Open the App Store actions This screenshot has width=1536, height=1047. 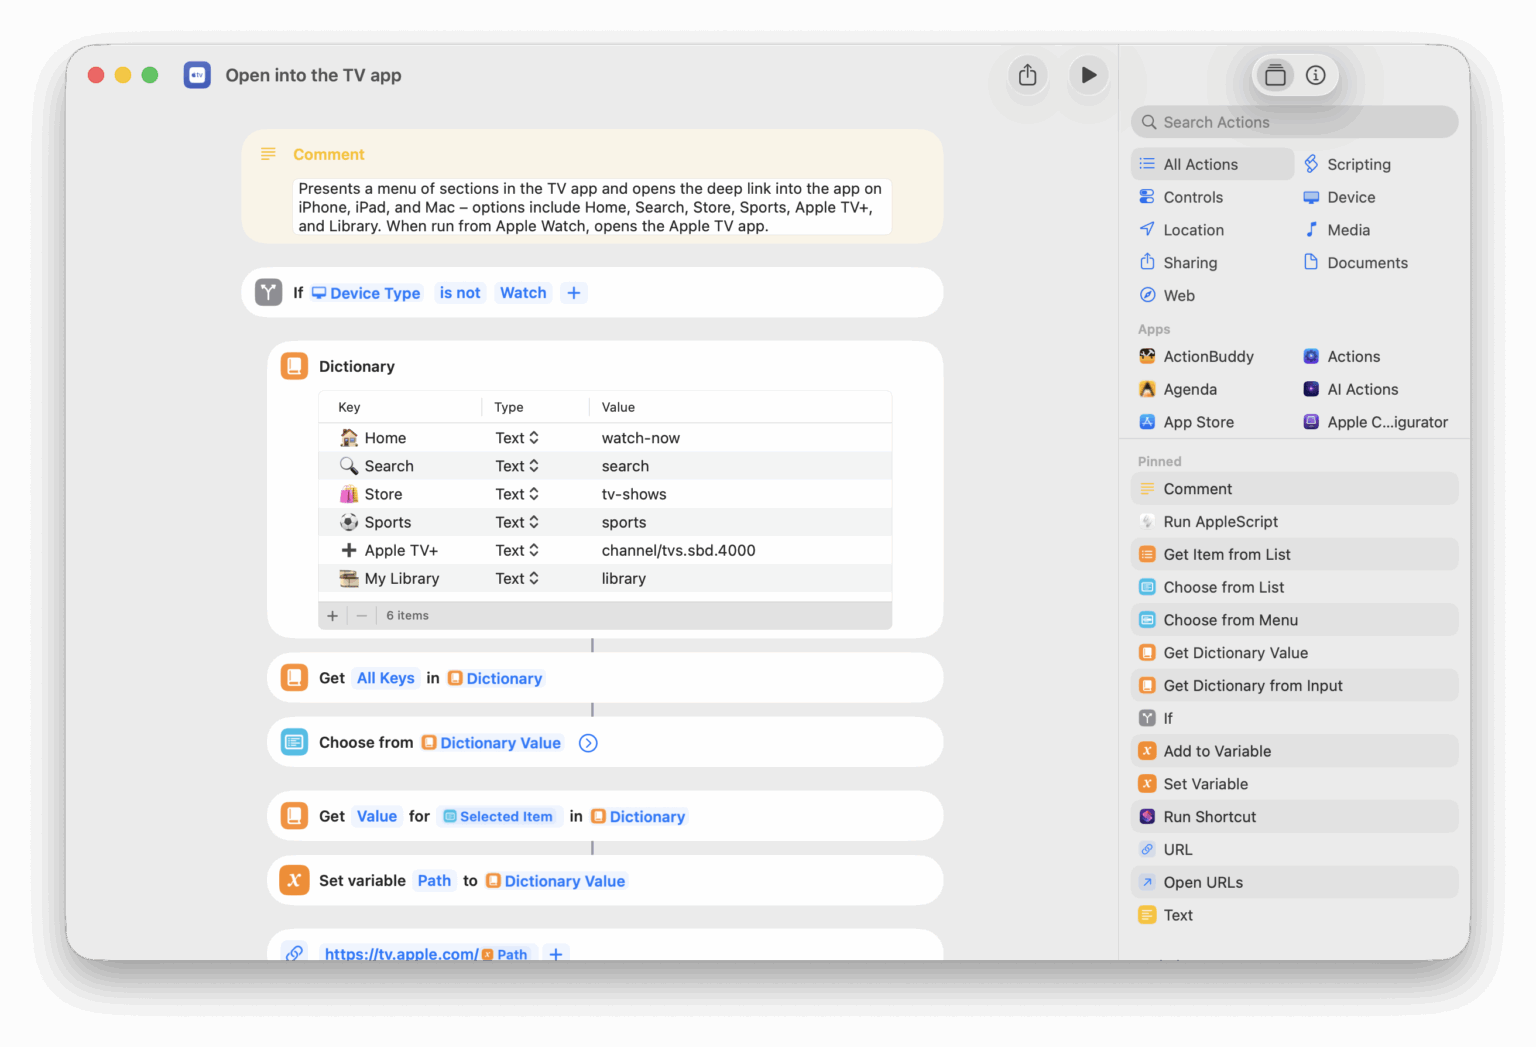coord(1197,422)
